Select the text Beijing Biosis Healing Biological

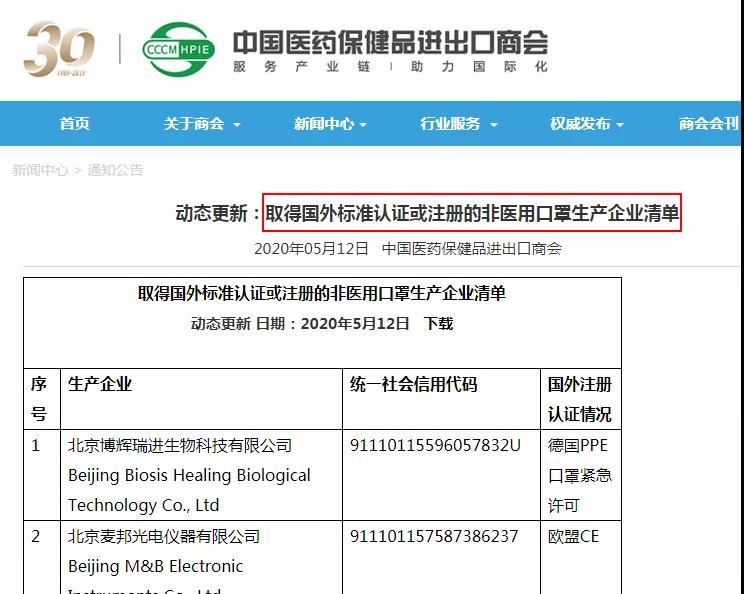[x=189, y=475]
